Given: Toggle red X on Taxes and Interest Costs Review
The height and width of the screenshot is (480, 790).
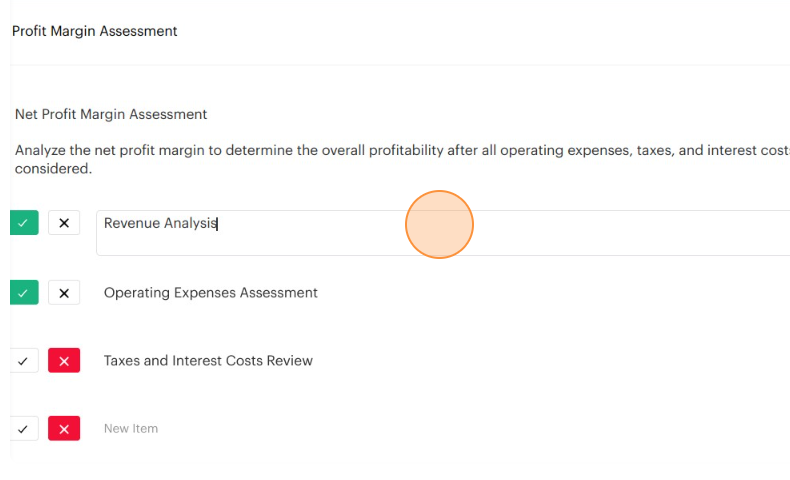Looking at the screenshot, I should click(x=64, y=361).
